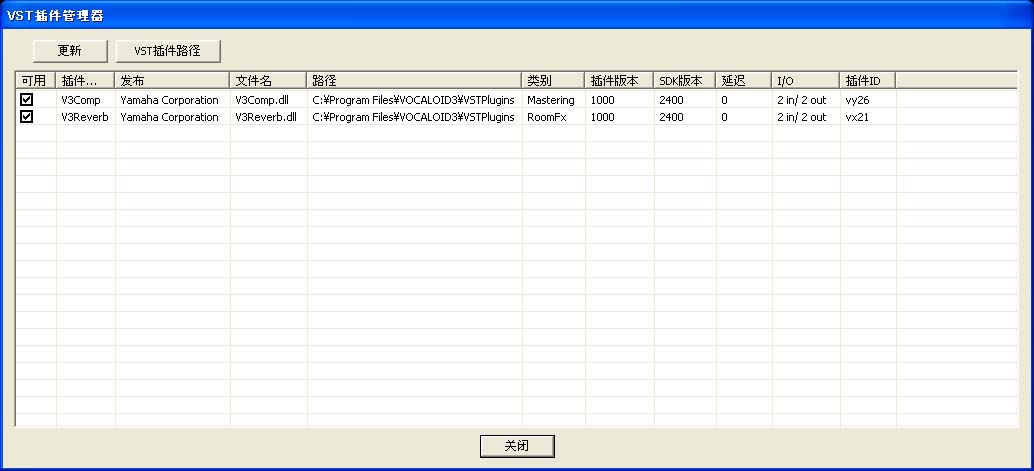
Task: Click the plugin ID vy26
Action: click(857, 100)
